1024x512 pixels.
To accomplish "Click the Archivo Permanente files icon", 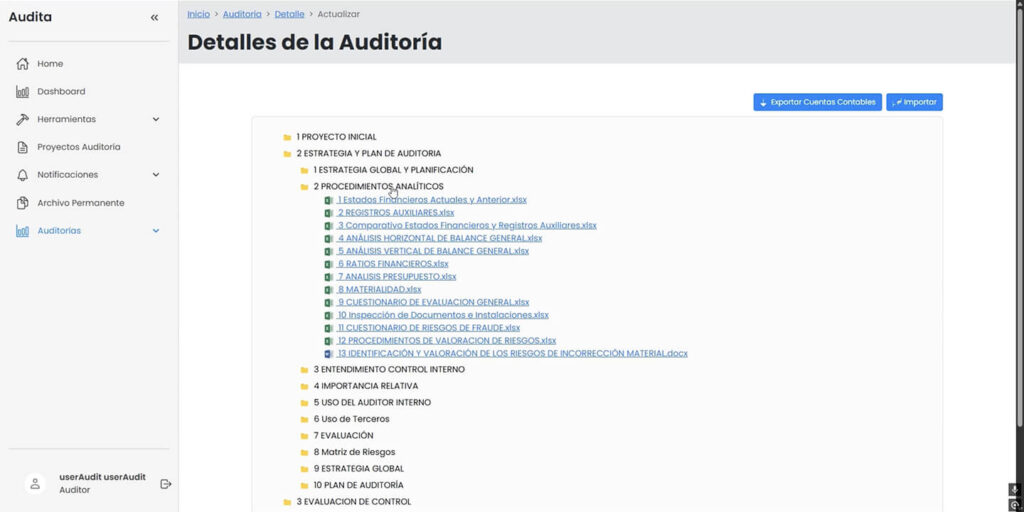I will point(22,203).
